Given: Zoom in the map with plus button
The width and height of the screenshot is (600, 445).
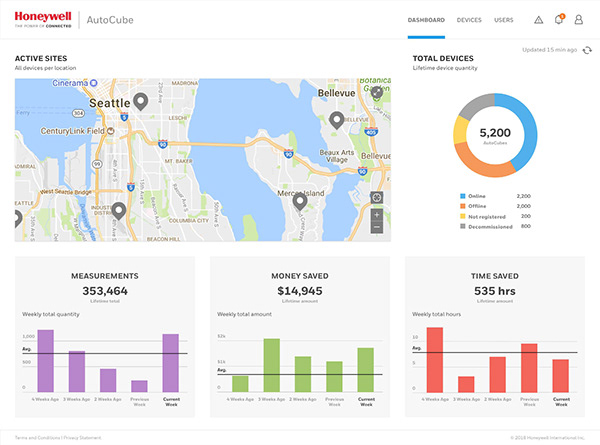Looking at the screenshot, I should point(377,215).
